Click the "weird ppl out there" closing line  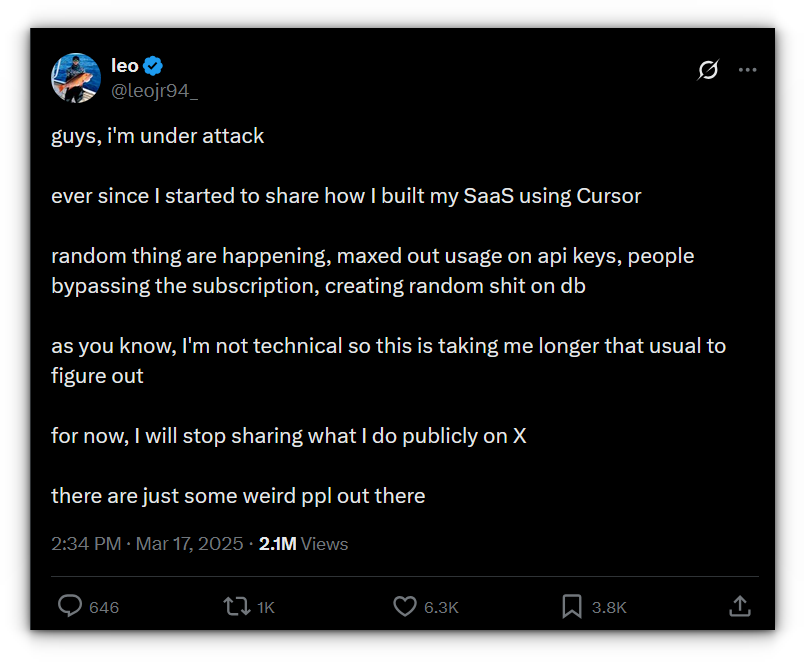[x=238, y=496]
